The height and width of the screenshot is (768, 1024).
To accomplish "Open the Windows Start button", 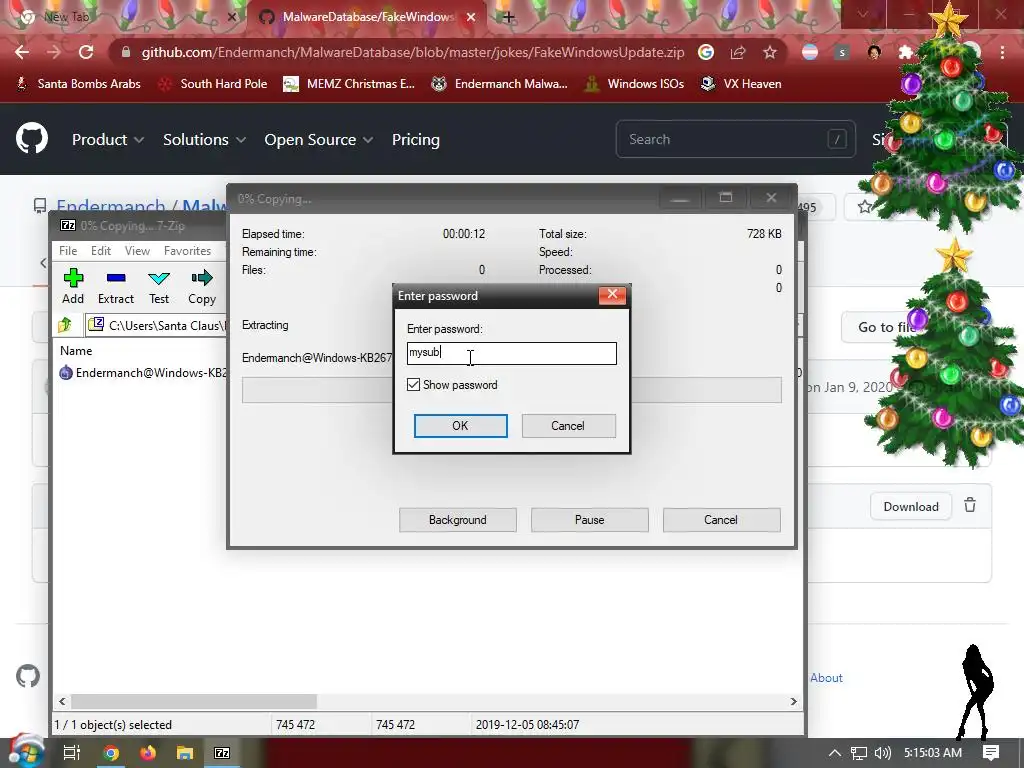I will coord(25,752).
